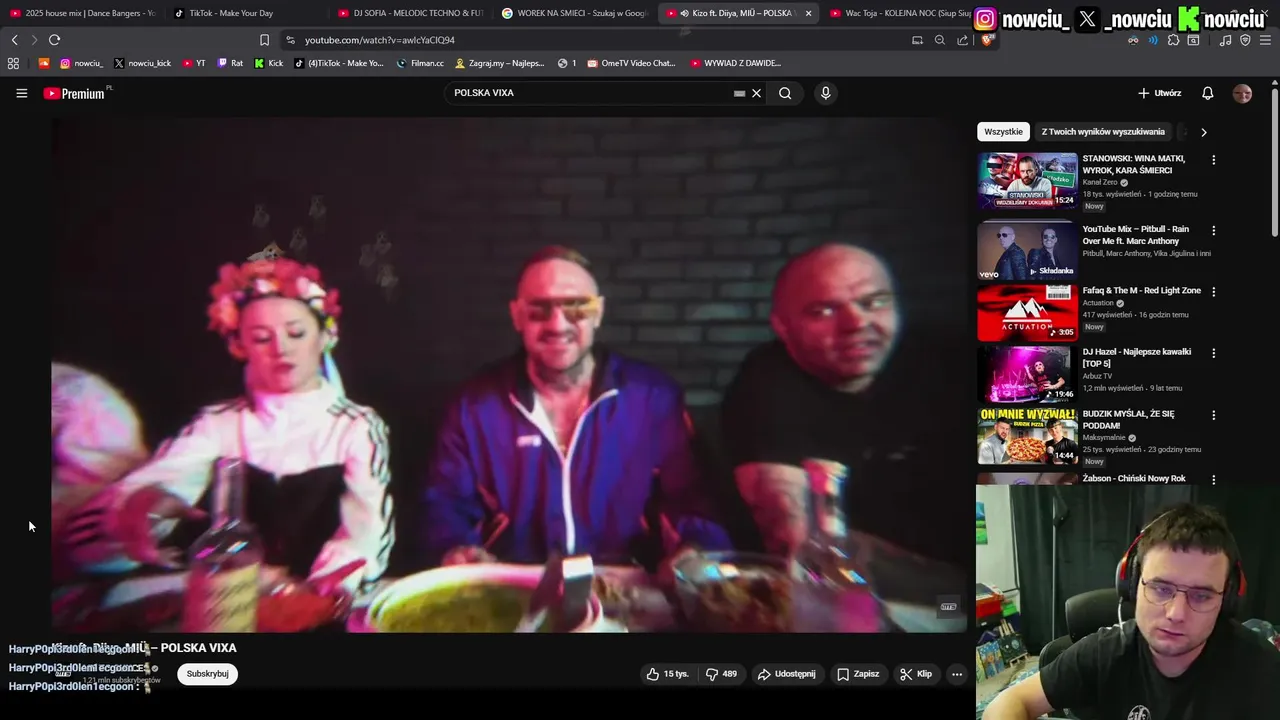Open the Extensions puzzle icon
The image size is (1280, 720).
pyautogui.click(x=1174, y=40)
